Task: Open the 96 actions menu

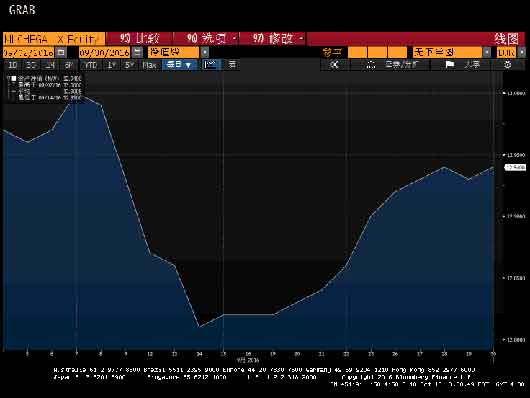Action: [207, 39]
